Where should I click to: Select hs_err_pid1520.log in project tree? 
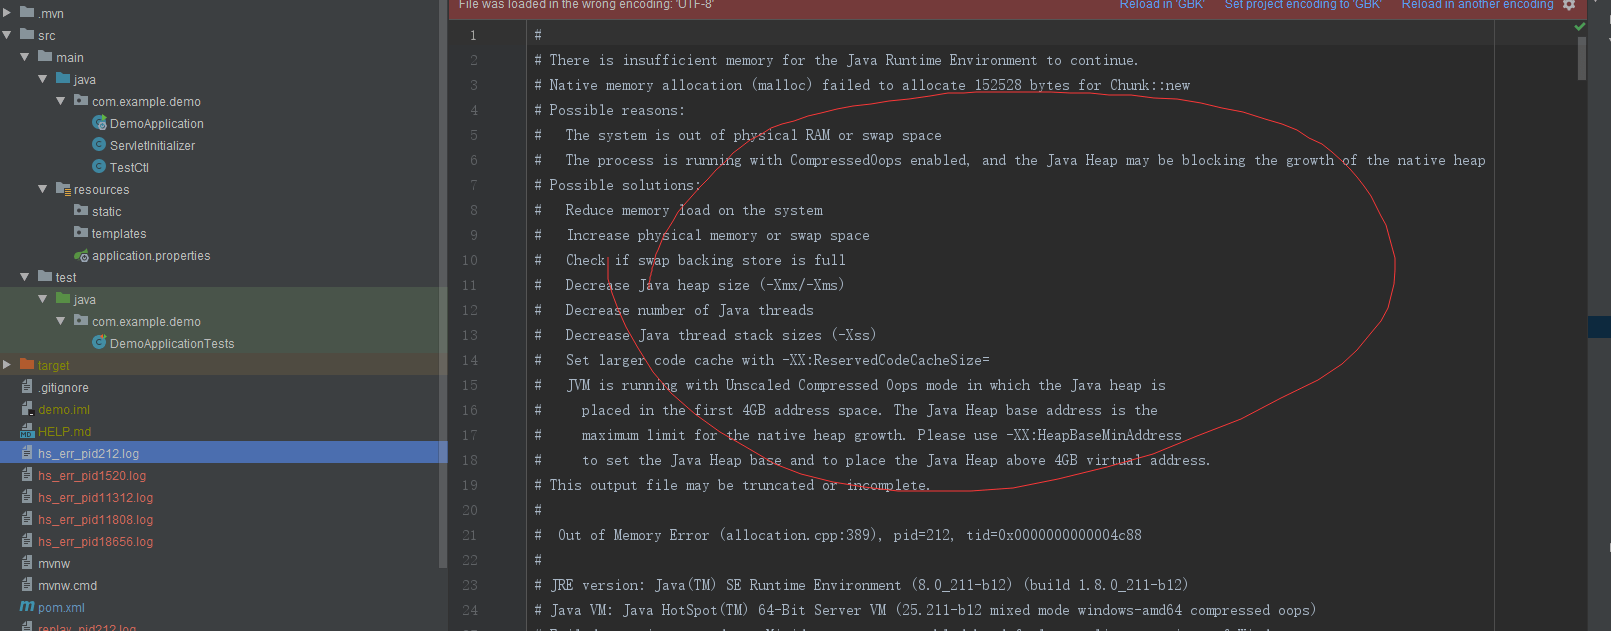point(92,475)
